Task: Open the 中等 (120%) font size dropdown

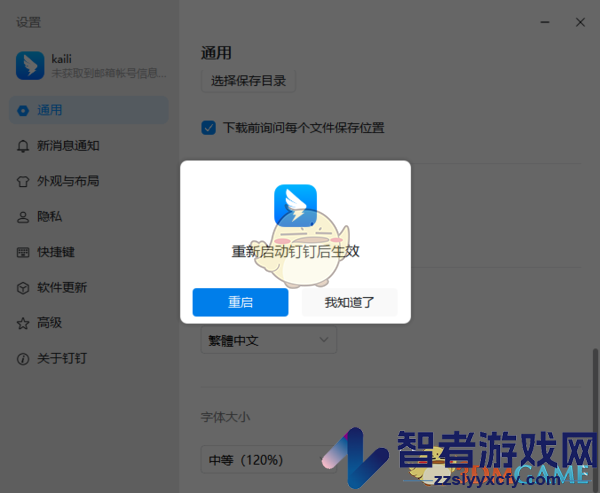Action: pos(269,459)
